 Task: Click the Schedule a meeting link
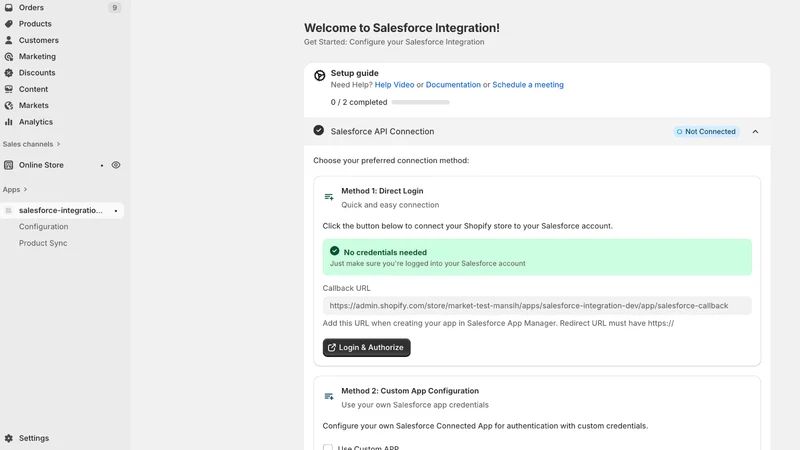pos(528,85)
